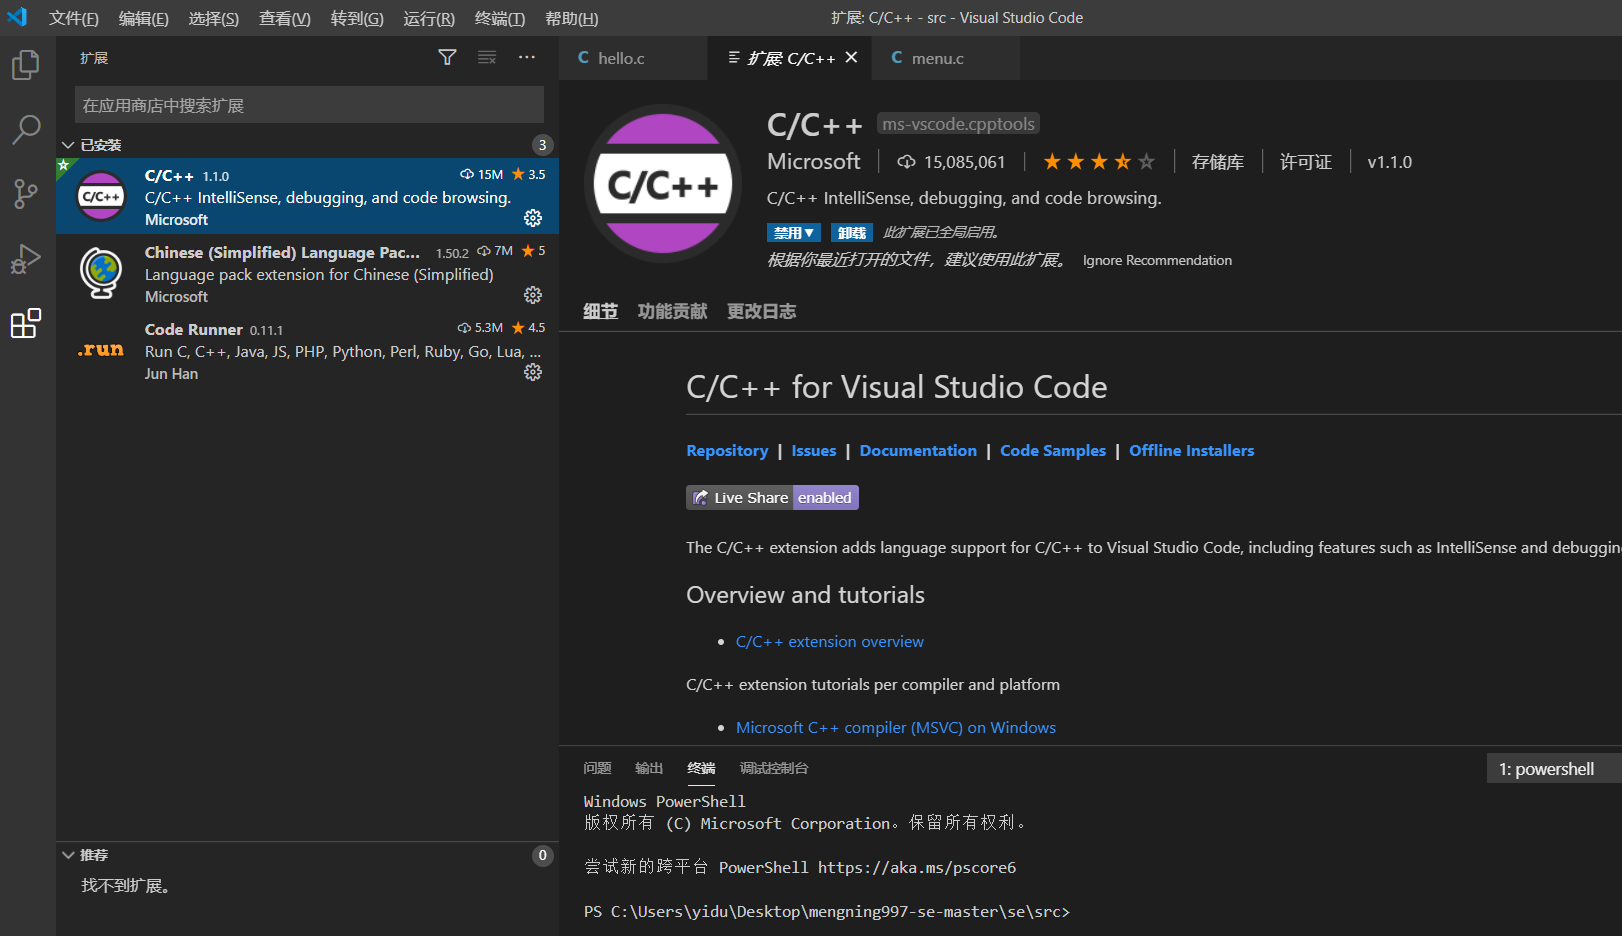The height and width of the screenshot is (936, 1622).
Task: Click the clear extension search results icon
Action: click(487, 58)
